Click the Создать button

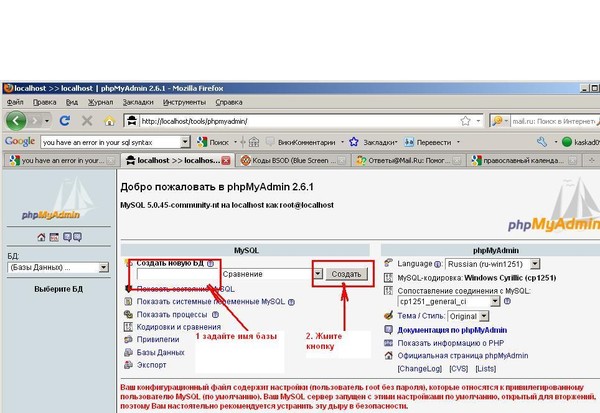point(346,274)
